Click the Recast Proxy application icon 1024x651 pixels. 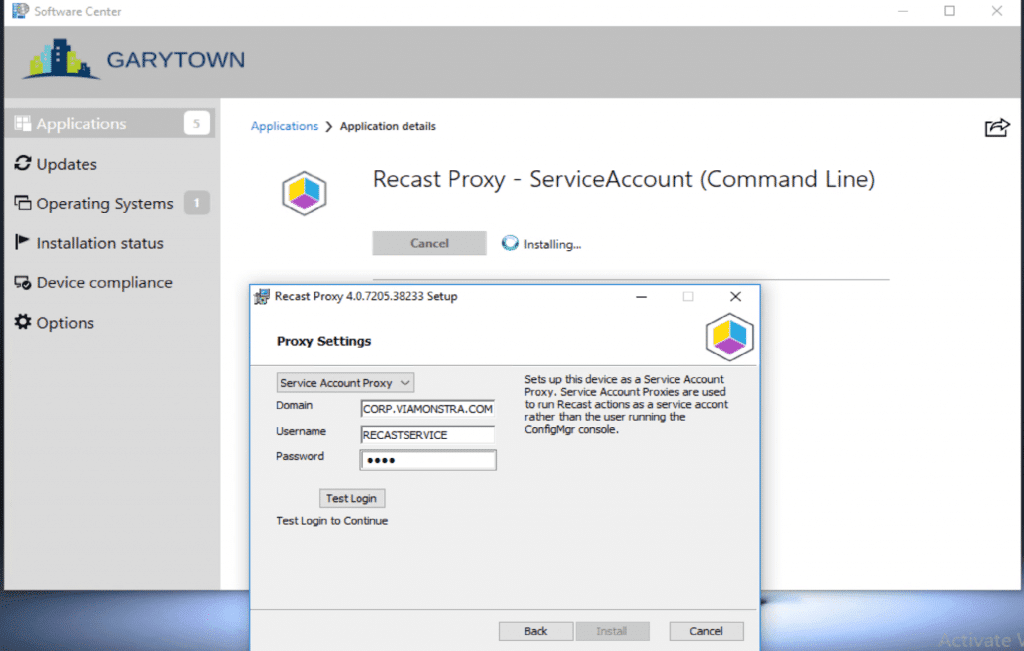coord(303,192)
